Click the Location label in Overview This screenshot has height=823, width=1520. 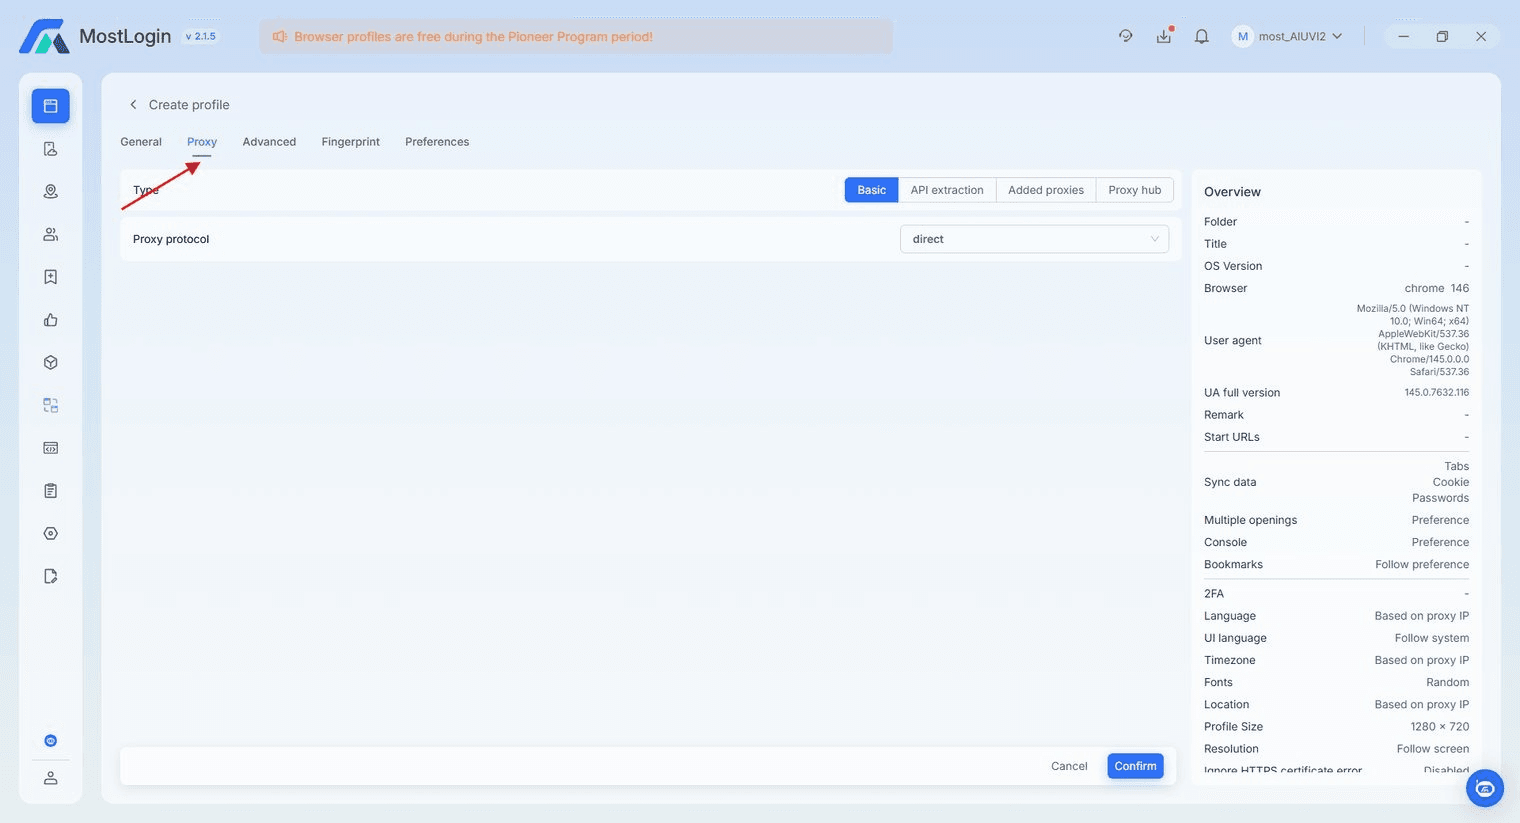[x=1226, y=705]
